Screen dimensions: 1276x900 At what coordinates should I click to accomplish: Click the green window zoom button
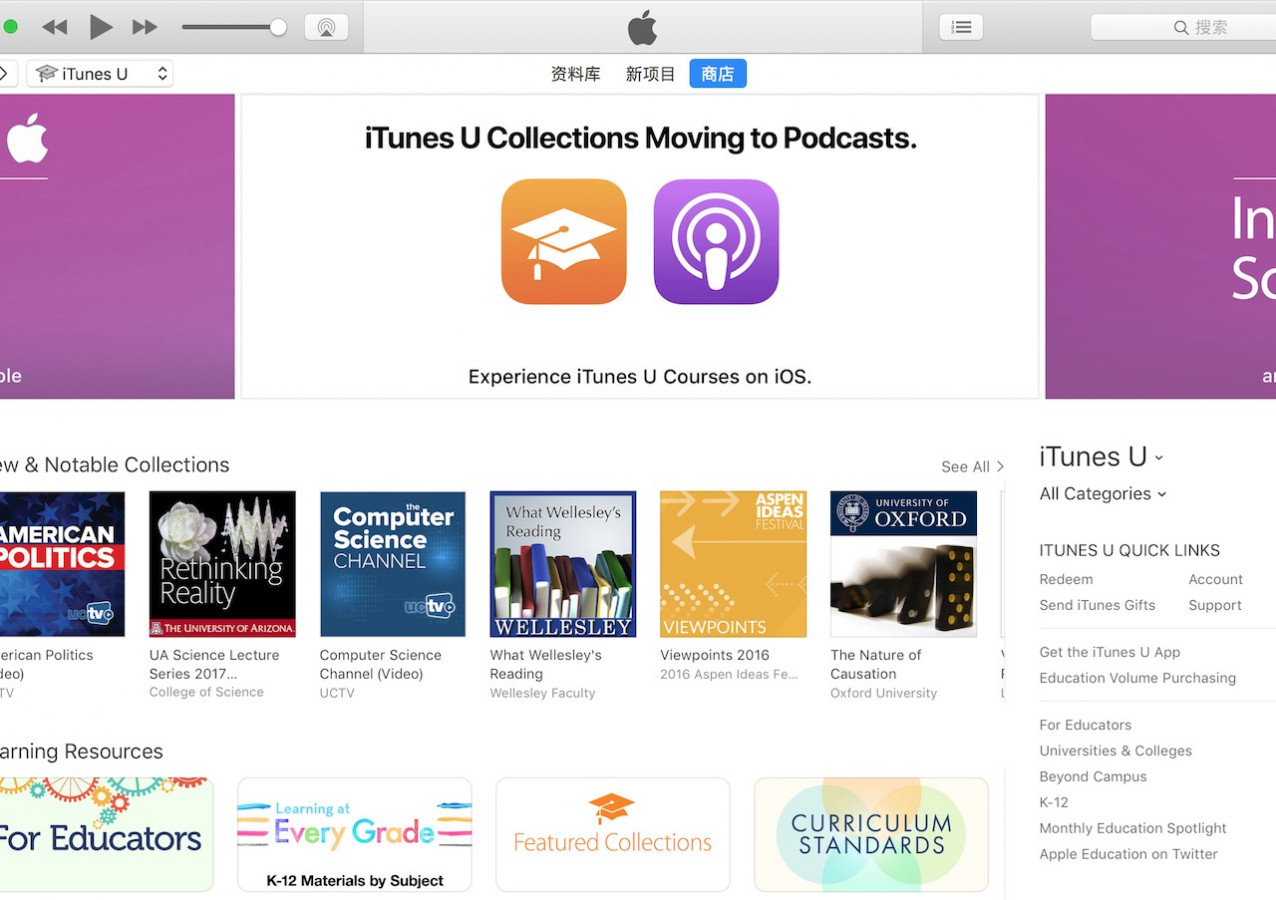point(10,27)
